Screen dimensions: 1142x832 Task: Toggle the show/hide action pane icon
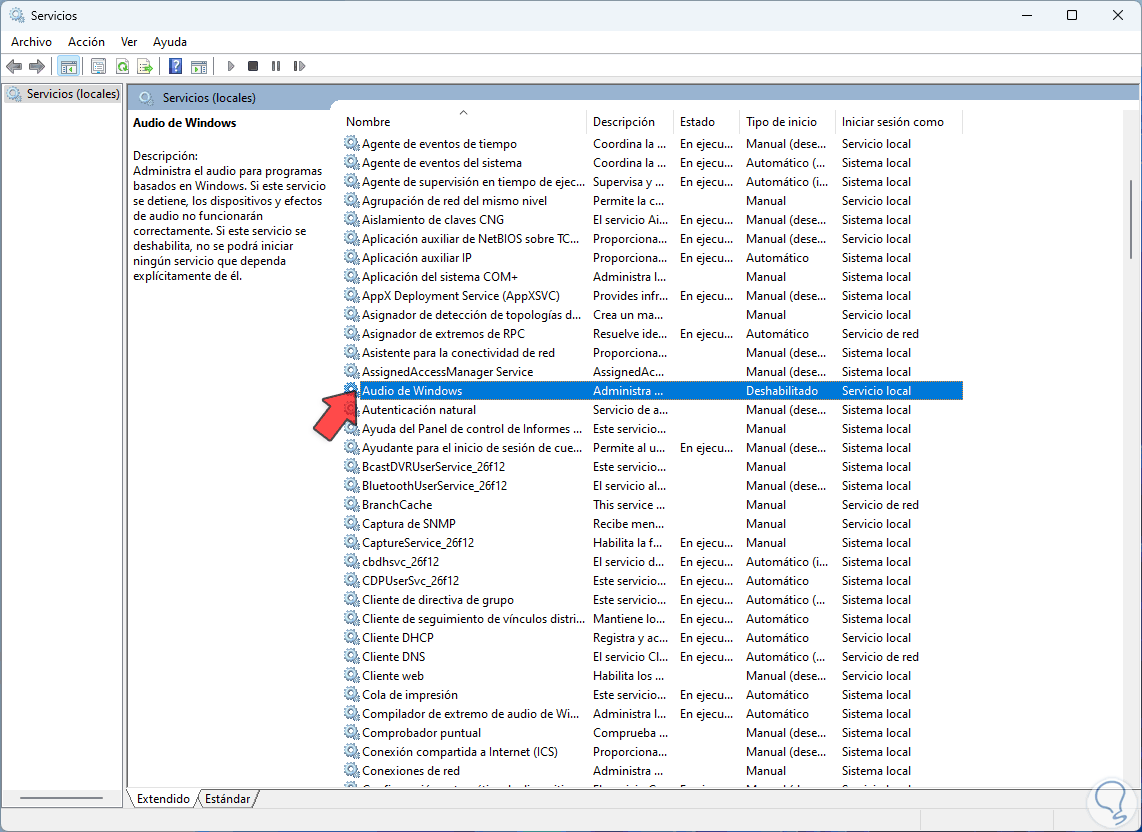pos(199,66)
